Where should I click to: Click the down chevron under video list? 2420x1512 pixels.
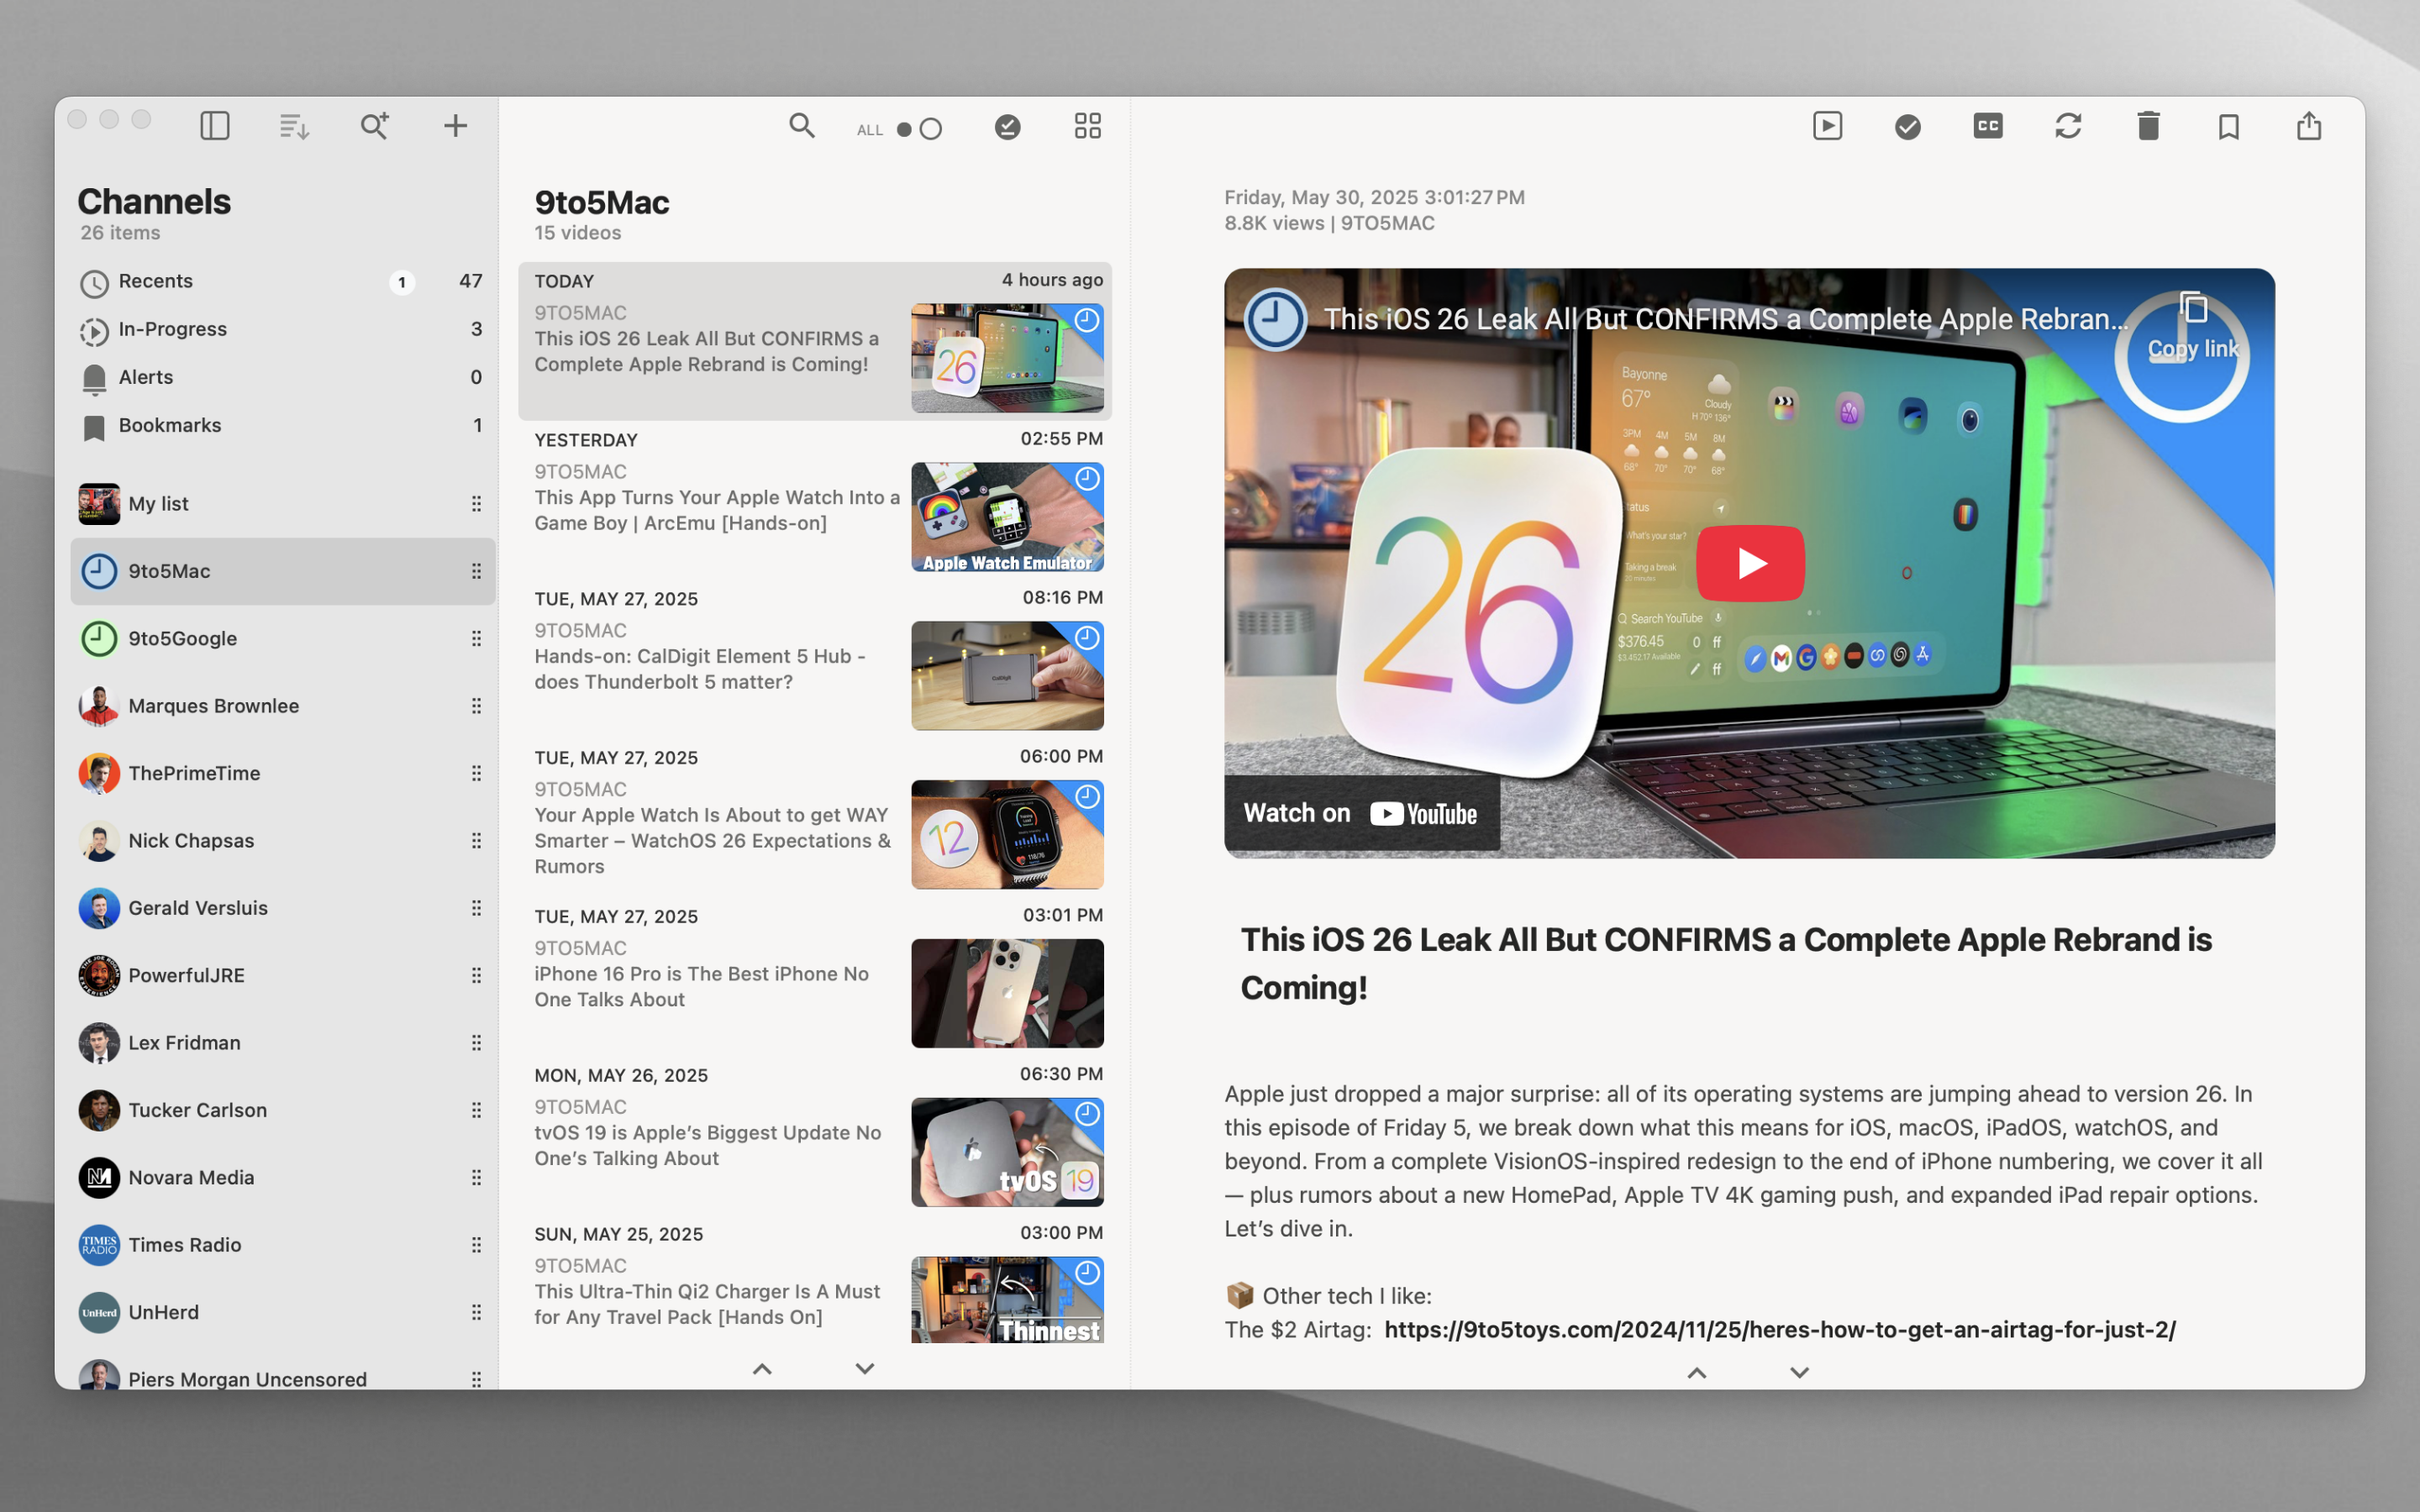click(865, 1368)
